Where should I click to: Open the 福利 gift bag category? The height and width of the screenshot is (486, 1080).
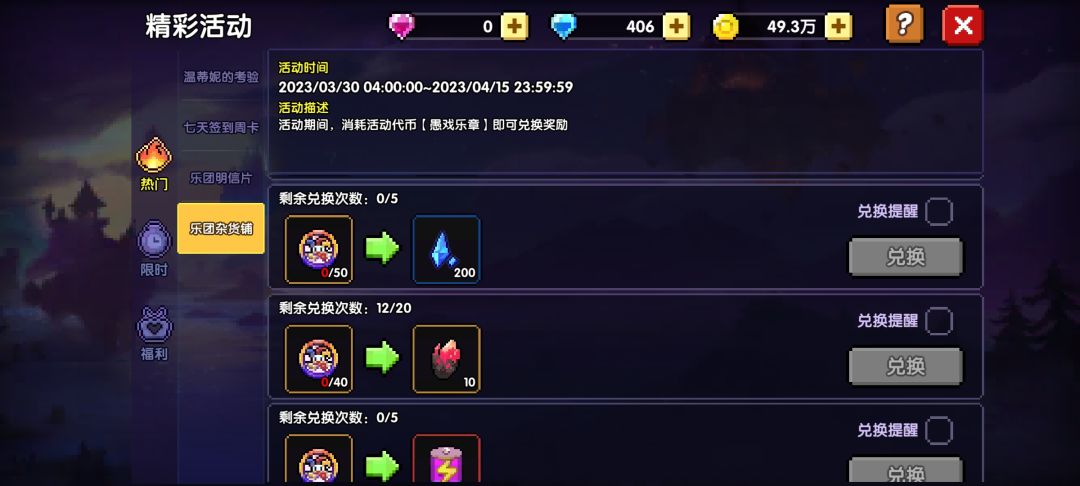coord(154,325)
